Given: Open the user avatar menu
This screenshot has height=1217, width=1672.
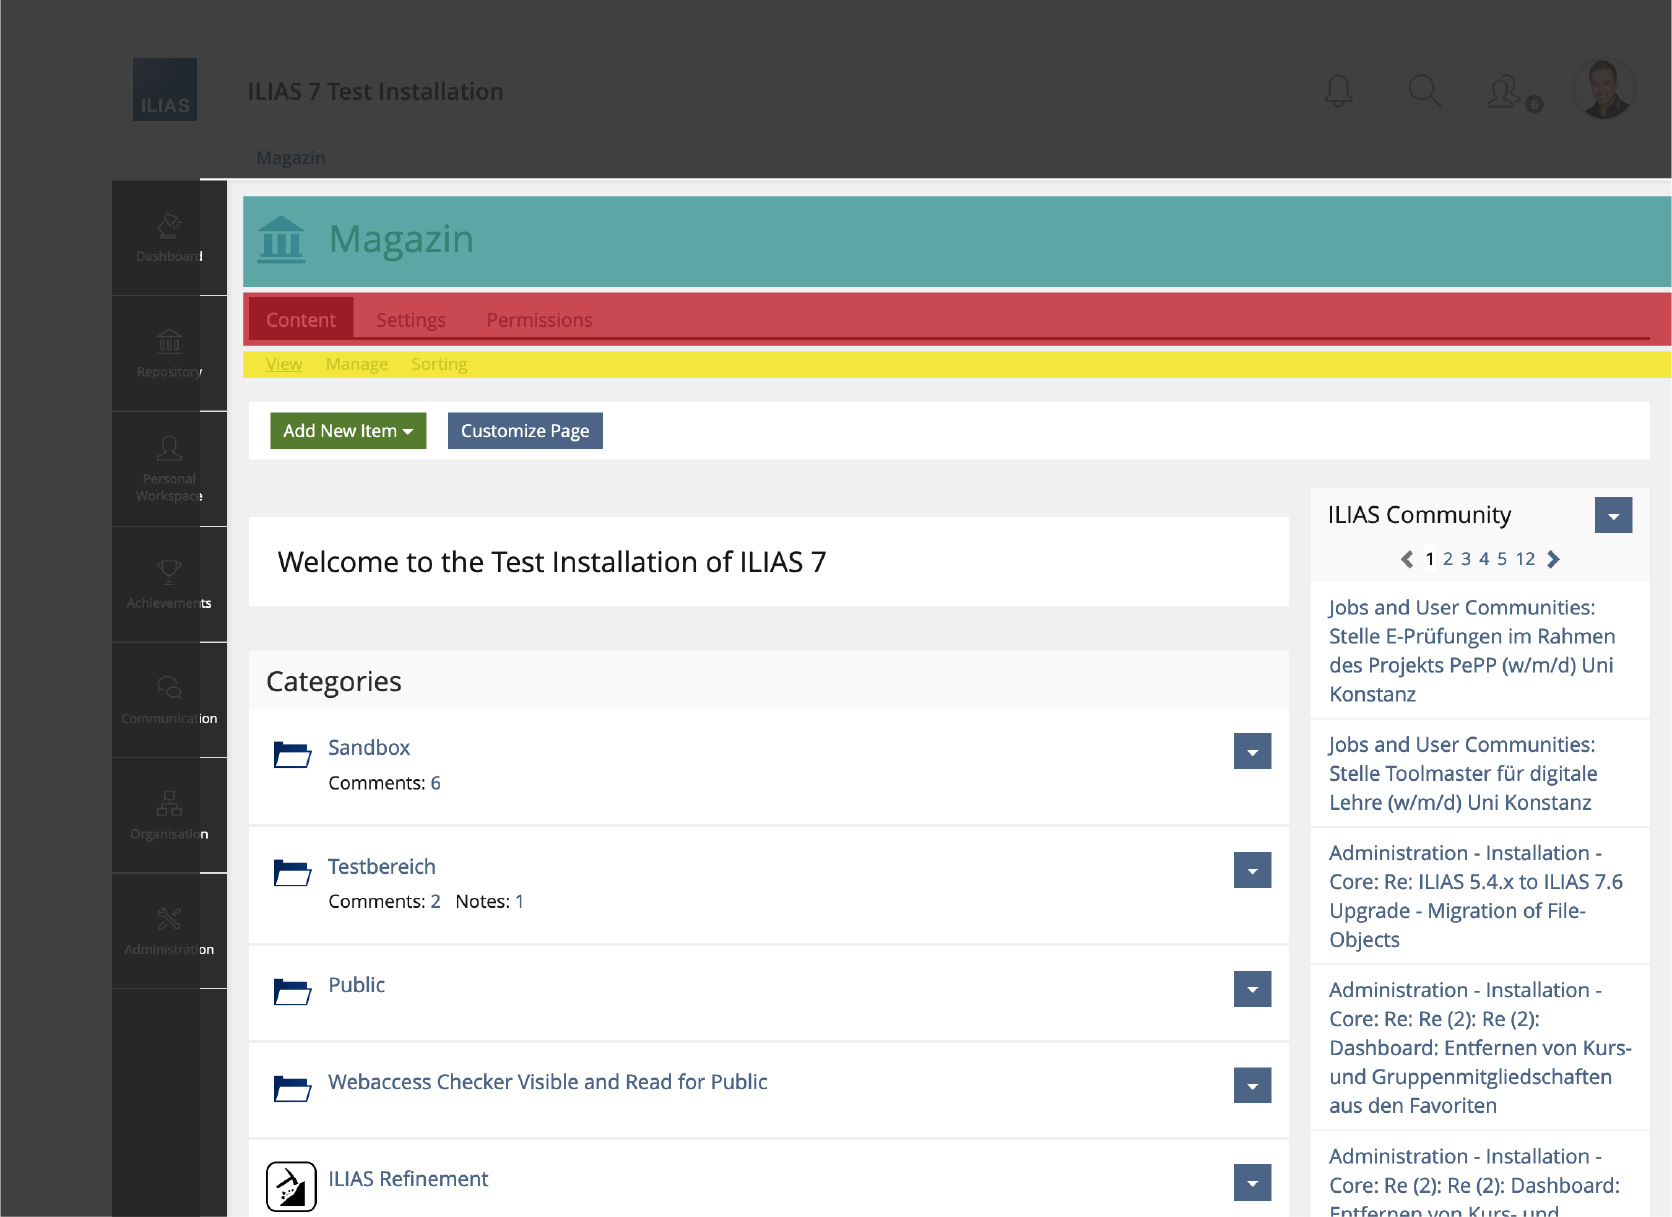Looking at the screenshot, I should click(x=1604, y=90).
